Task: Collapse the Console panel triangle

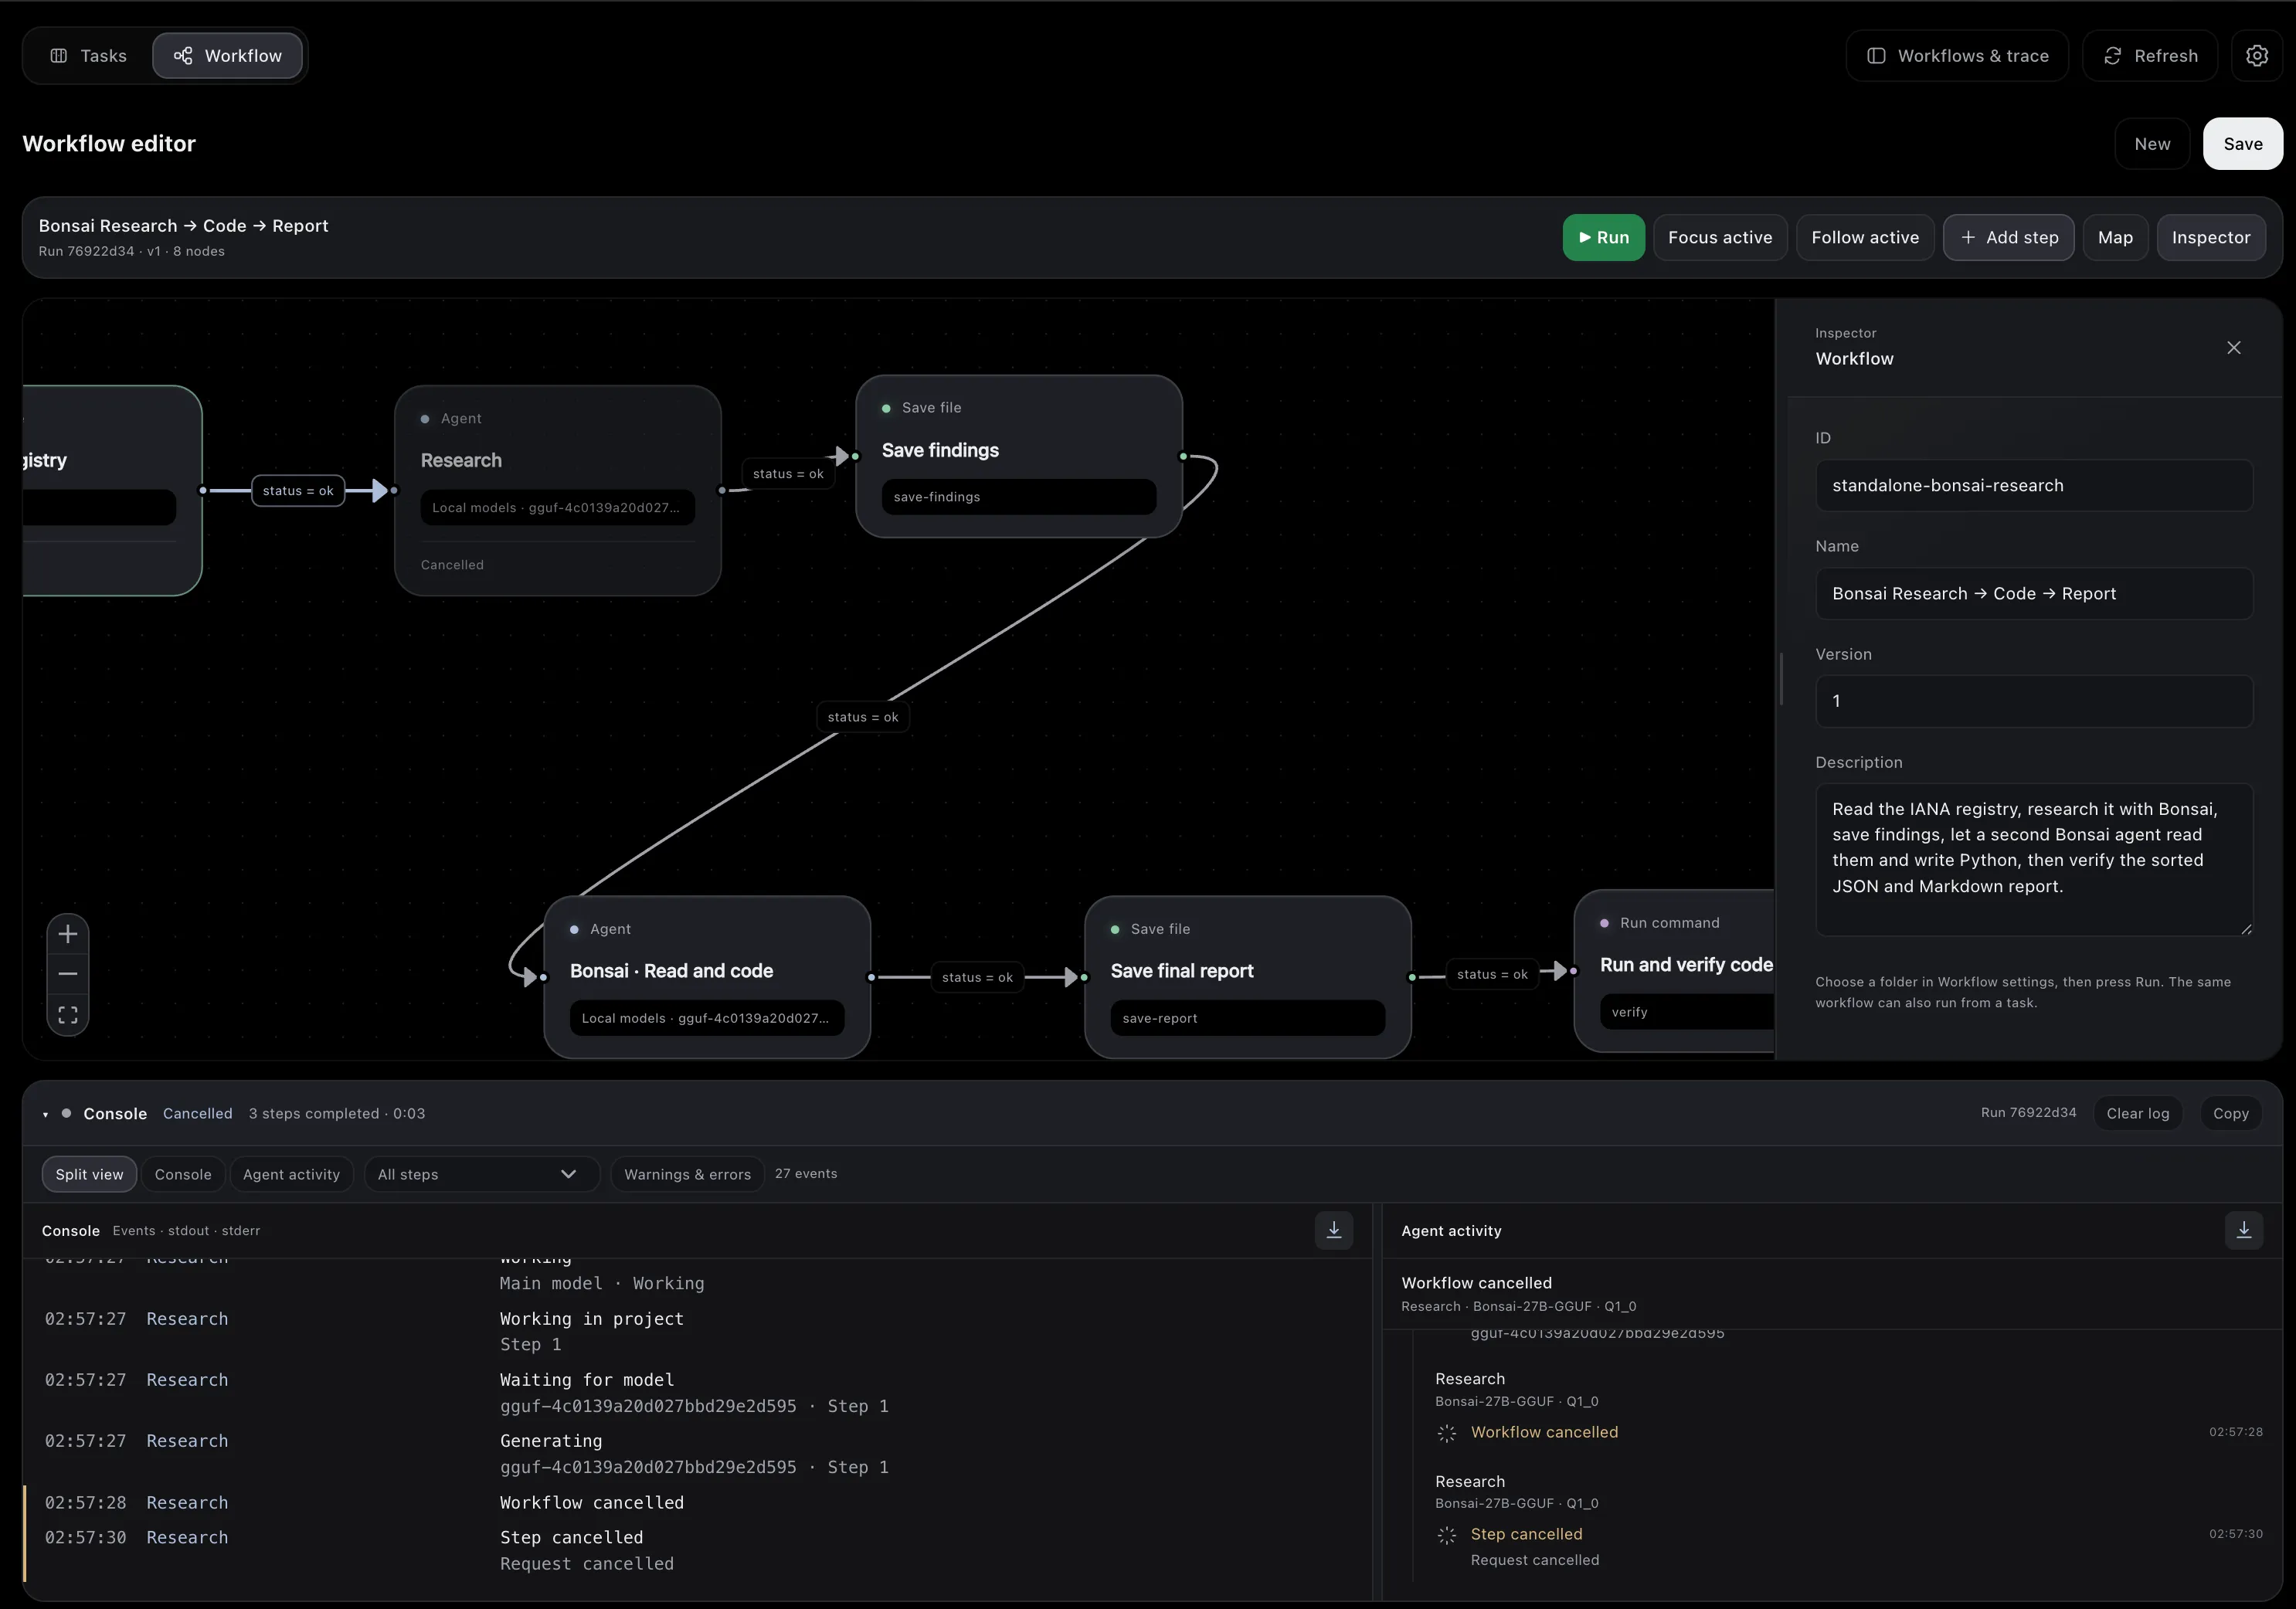Action: (x=46, y=1114)
